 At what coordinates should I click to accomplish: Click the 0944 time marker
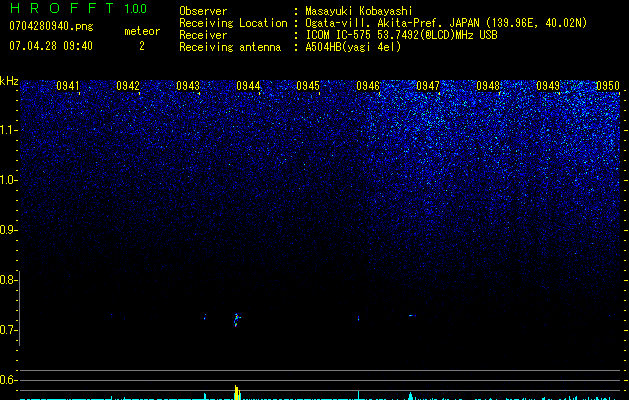(x=248, y=86)
